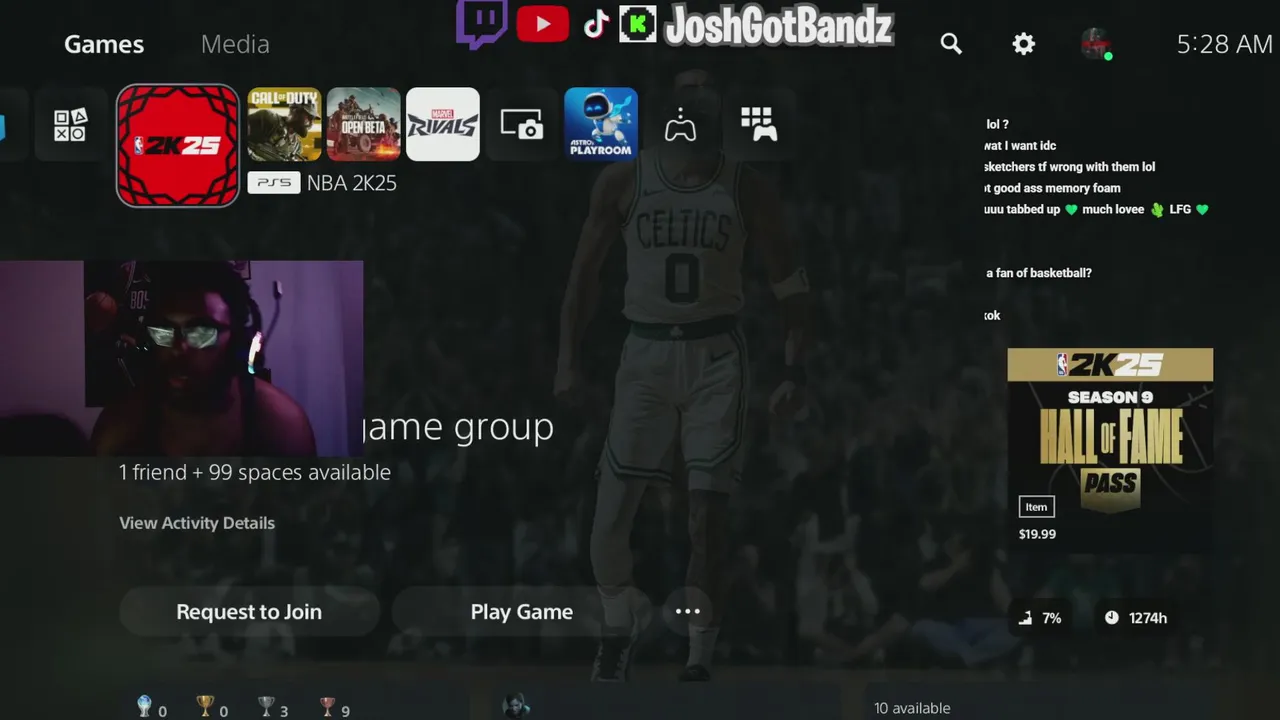Click the 1274h play time clock icon
Screen dimensions: 1280x720
click(1112, 618)
